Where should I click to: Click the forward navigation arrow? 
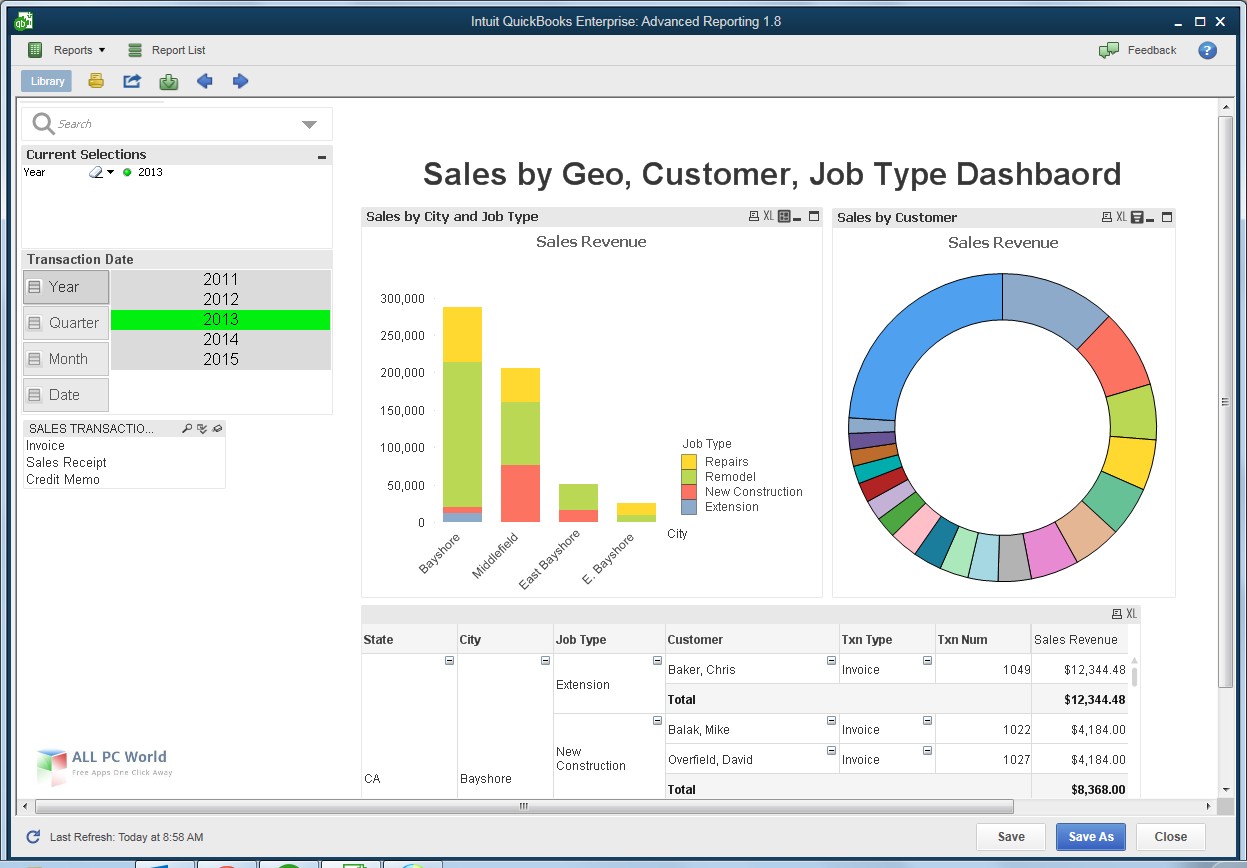(240, 81)
